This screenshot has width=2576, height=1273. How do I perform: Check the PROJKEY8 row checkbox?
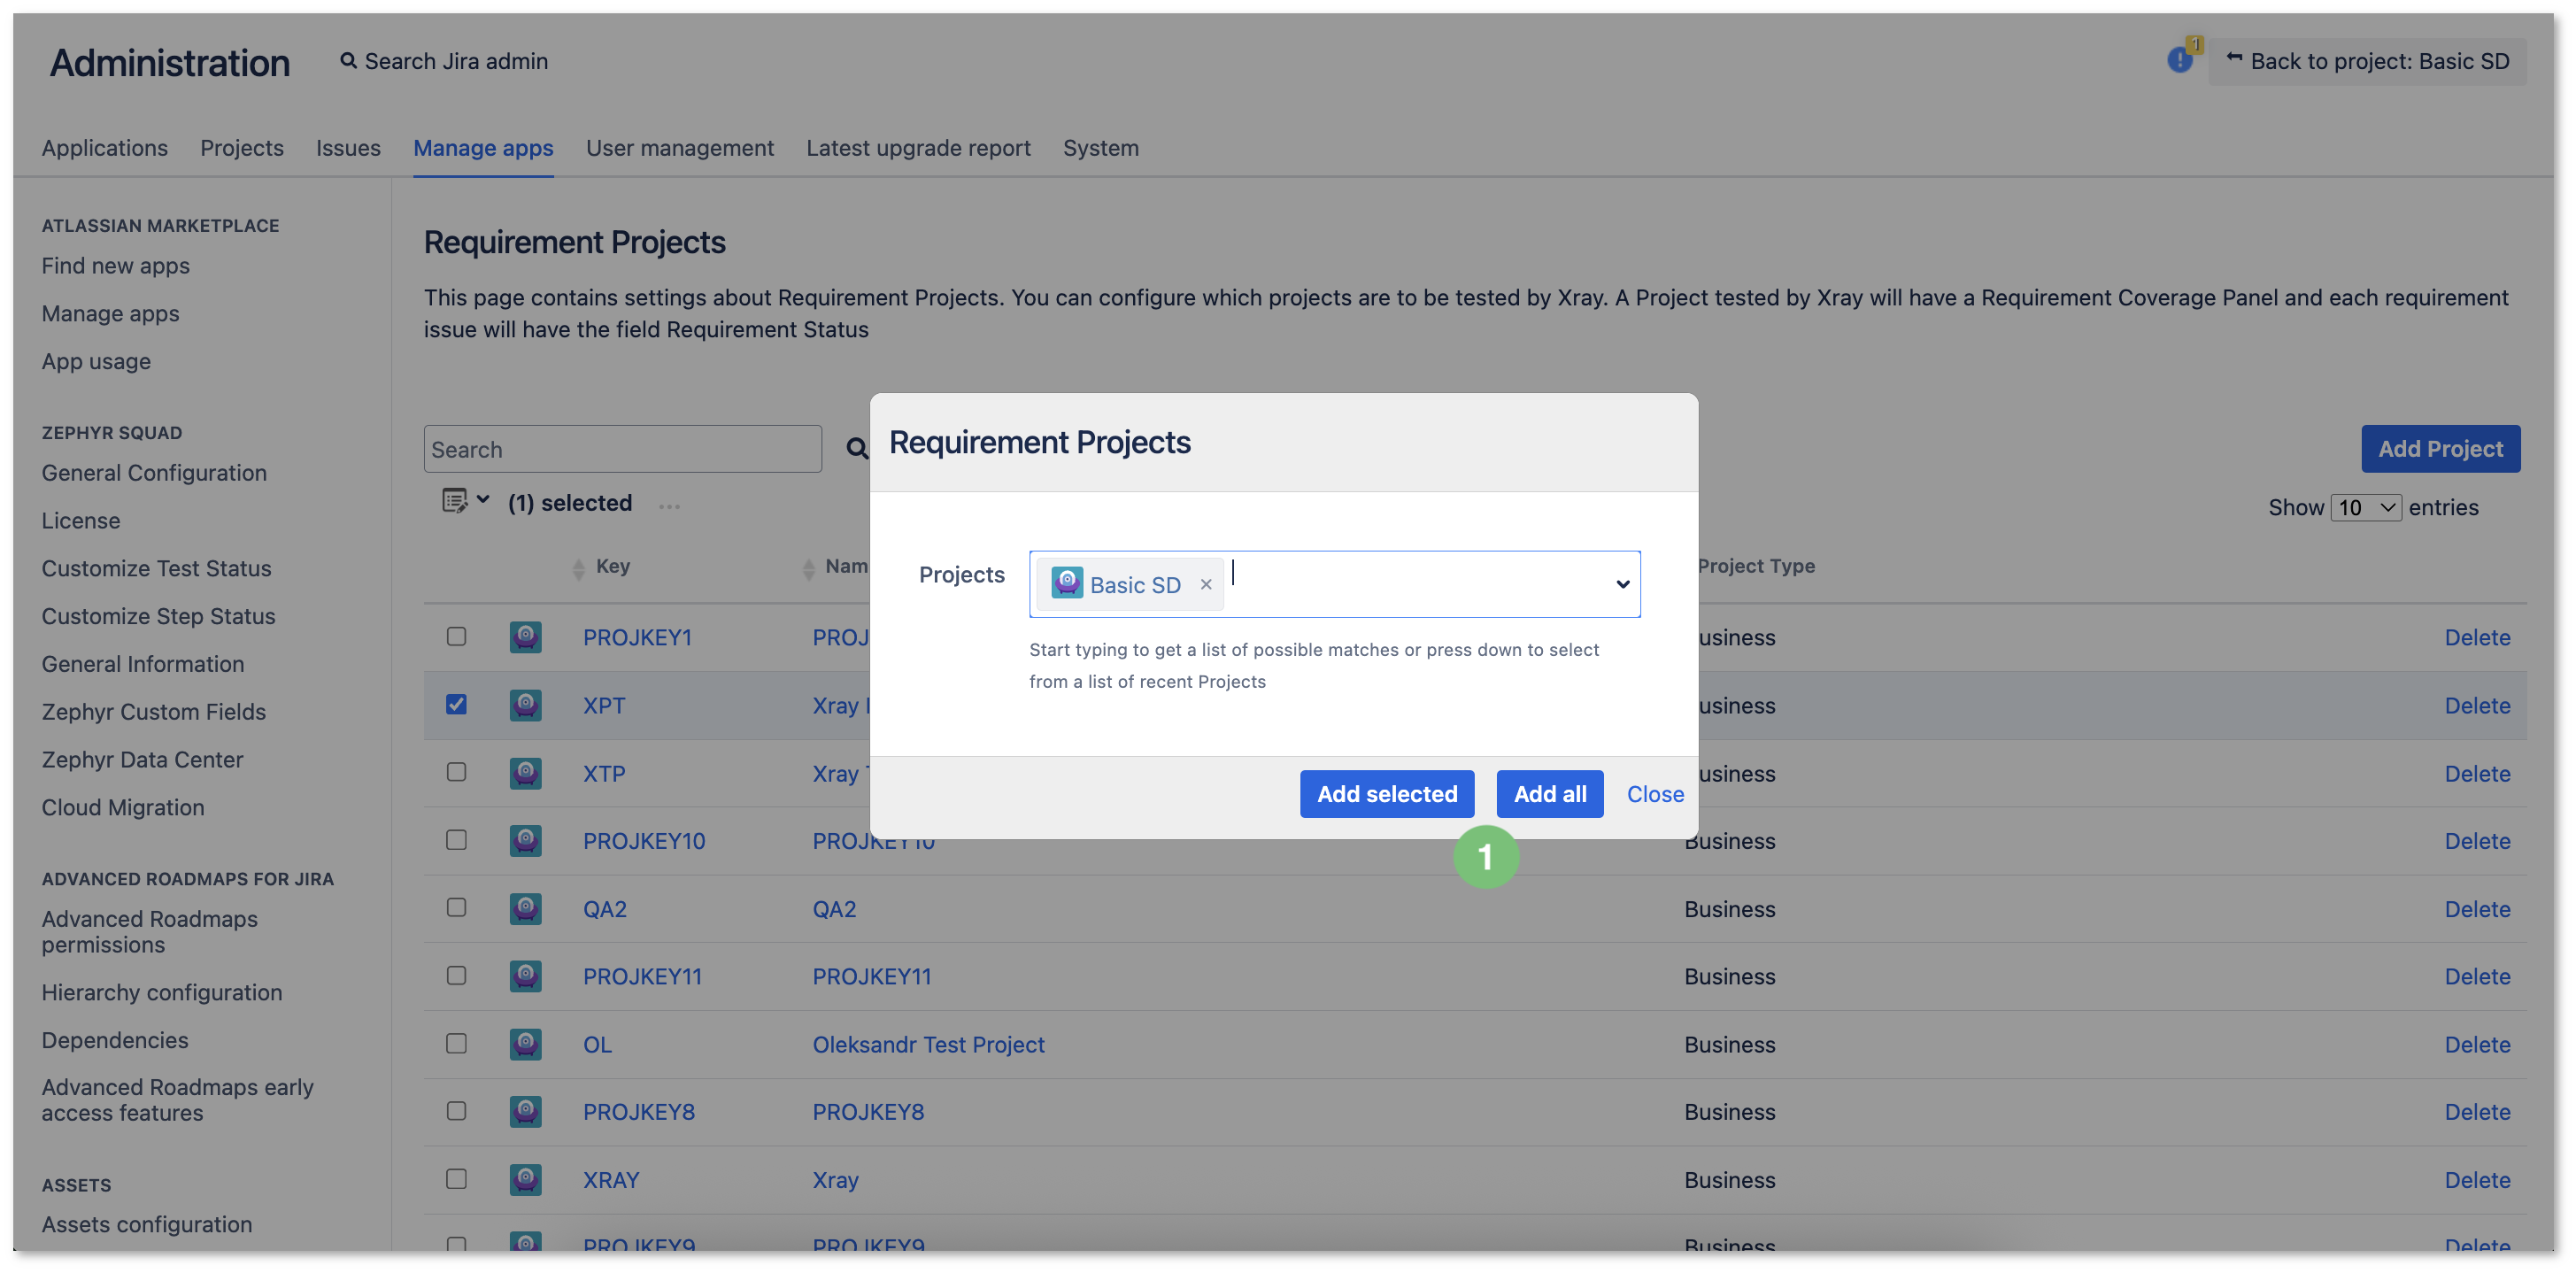click(456, 1111)
